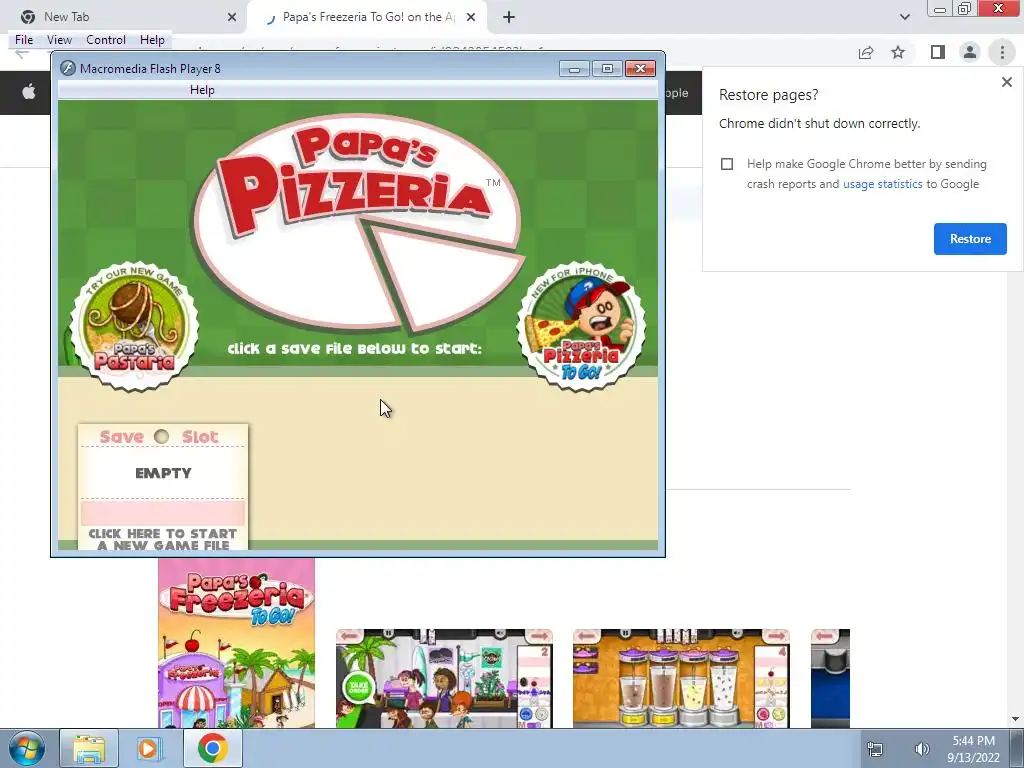Toggle the Chrome side panel
Image resolution: width=1024 pixels, height=768 pixels.
coord(937,52)
